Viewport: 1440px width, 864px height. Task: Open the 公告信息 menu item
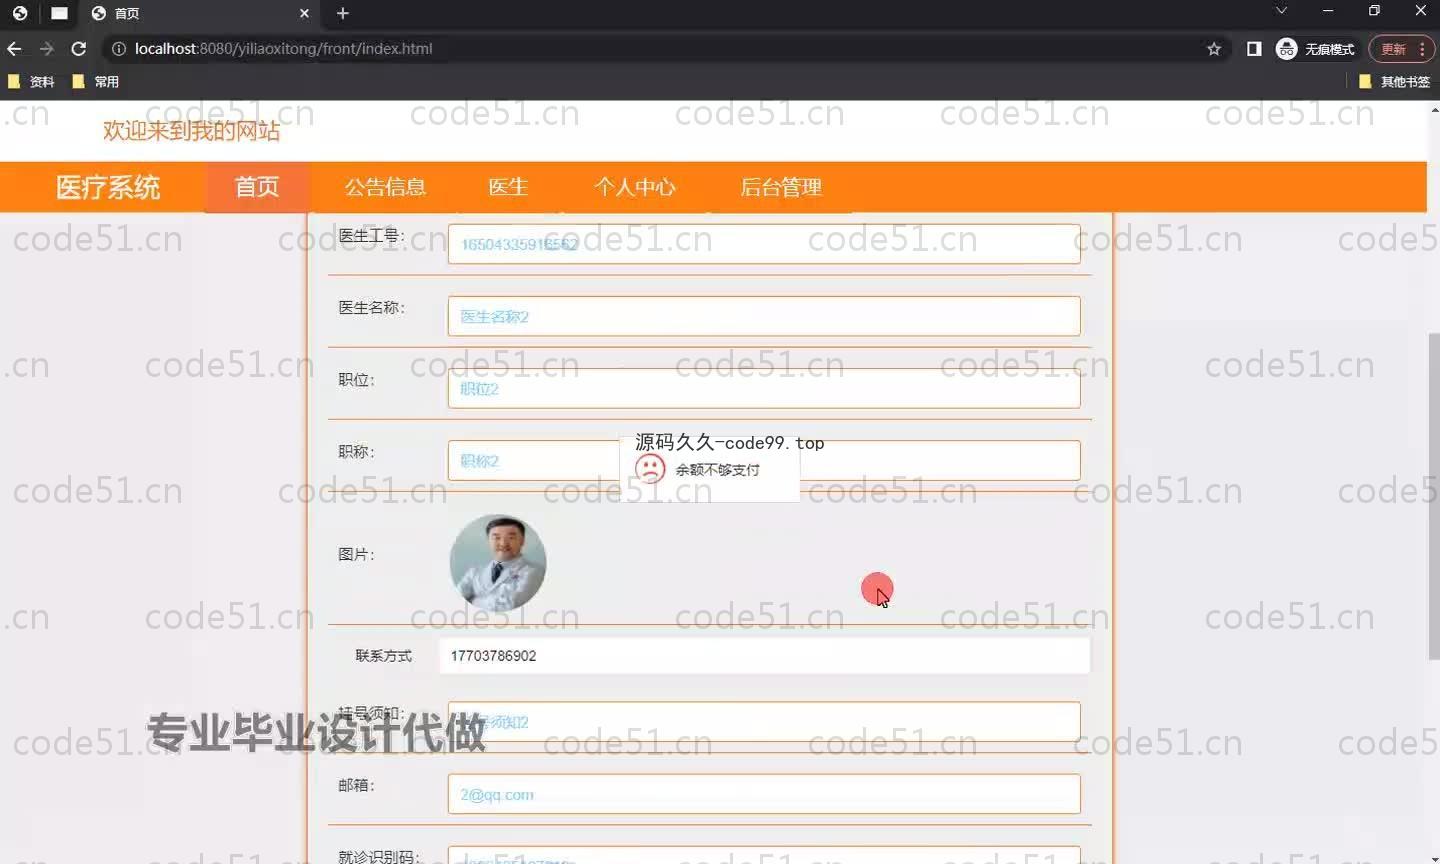click(385, 187)
